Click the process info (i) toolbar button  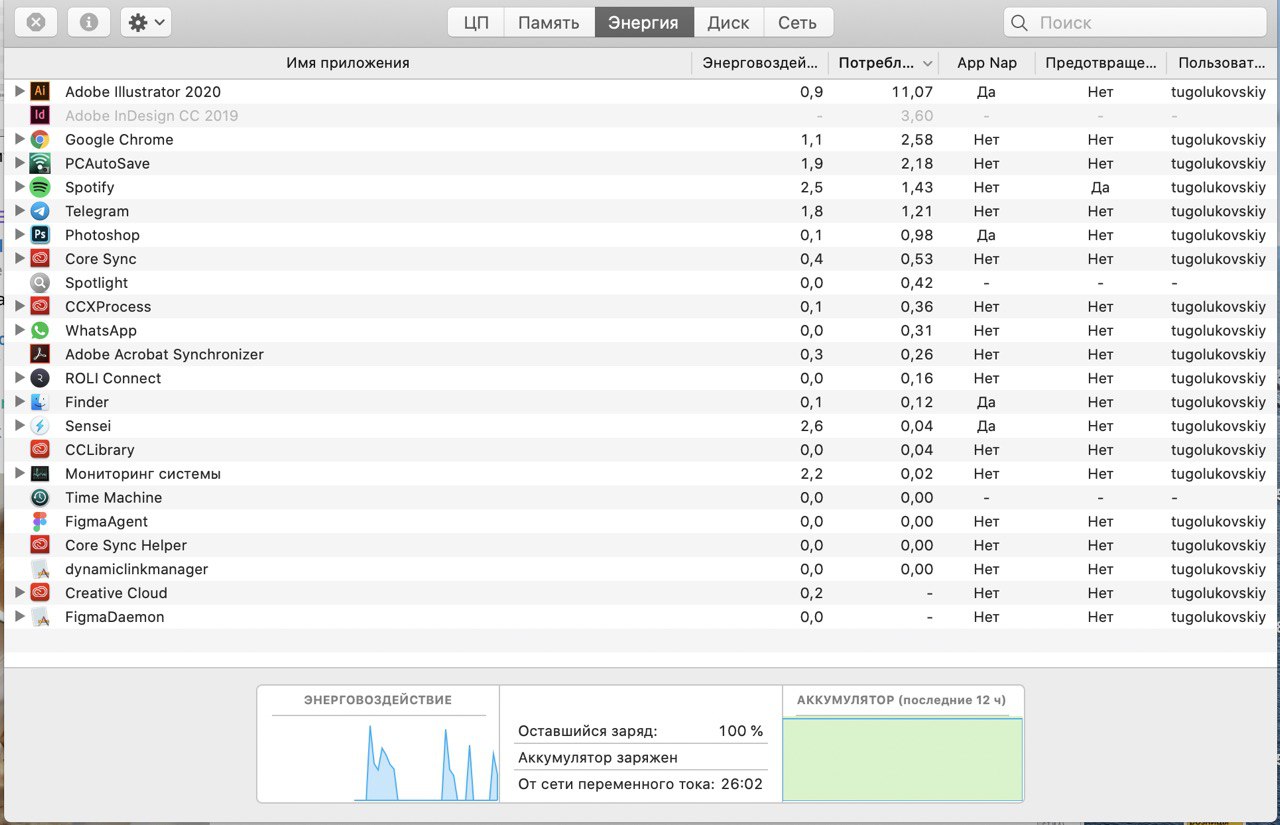[x=89, y=22]
